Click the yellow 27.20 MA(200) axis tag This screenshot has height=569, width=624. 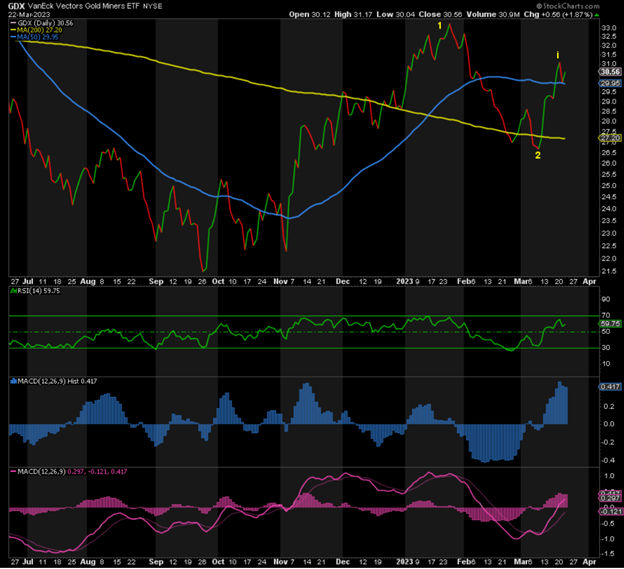[610, 138]
